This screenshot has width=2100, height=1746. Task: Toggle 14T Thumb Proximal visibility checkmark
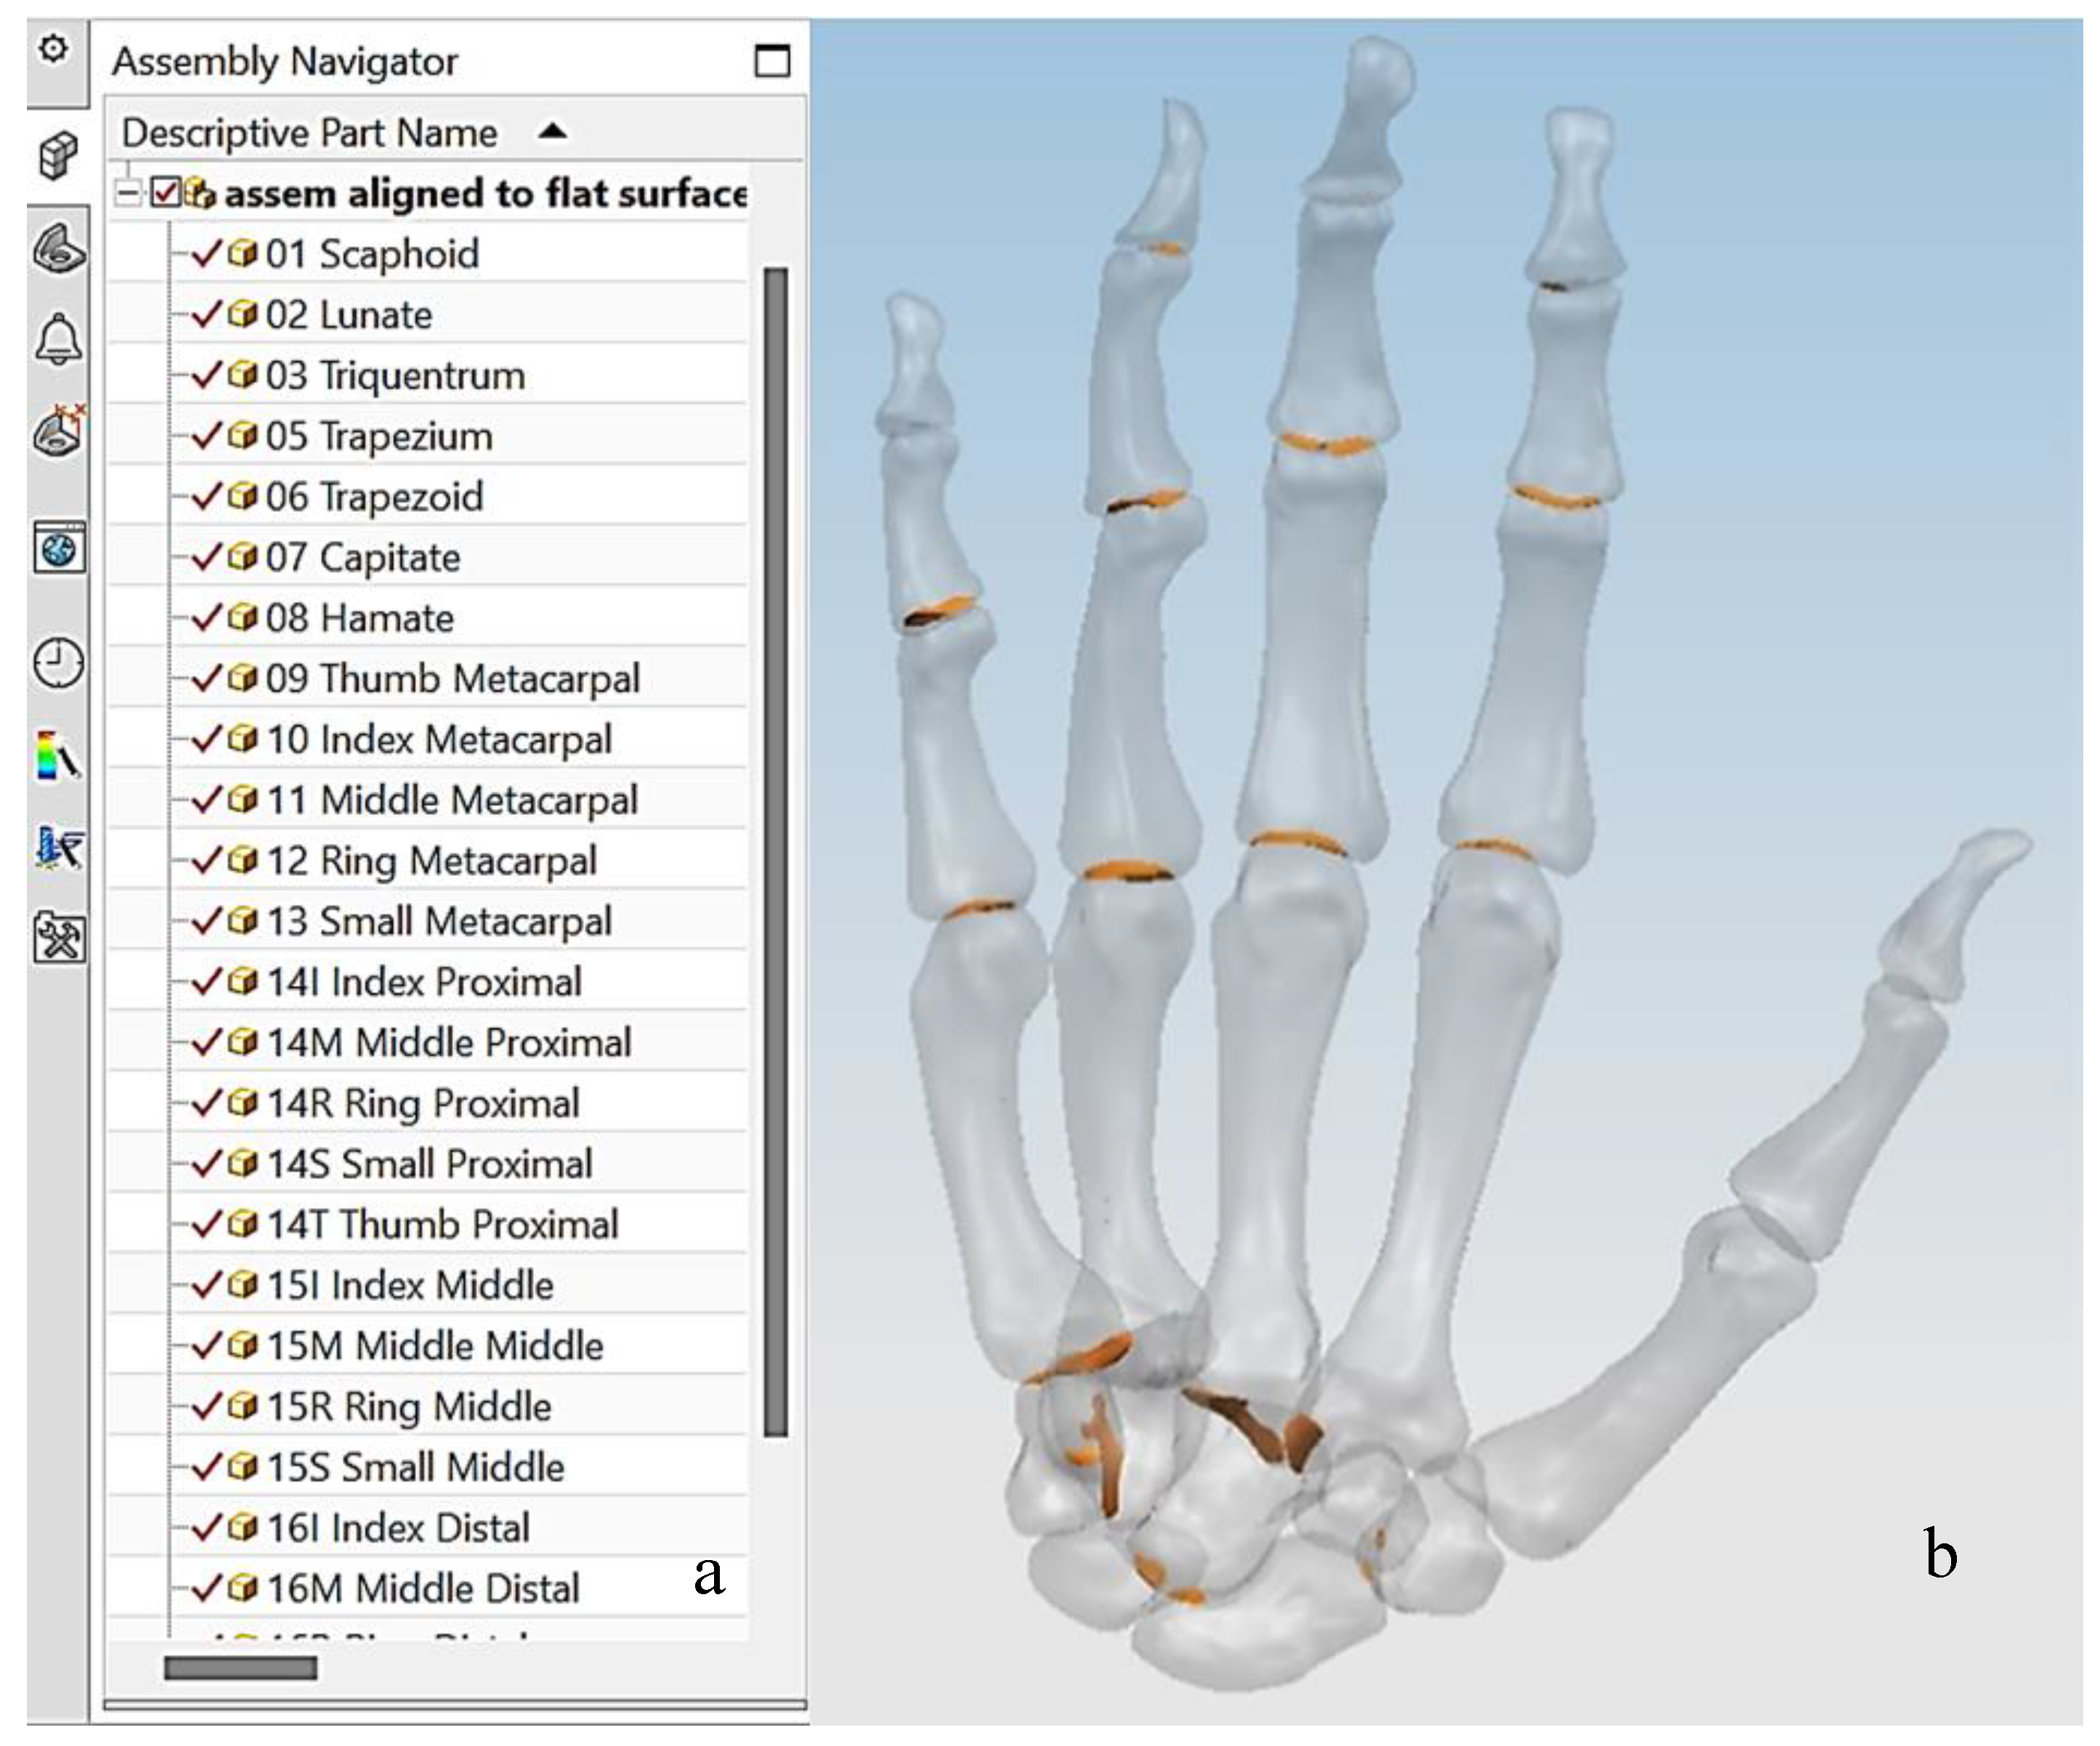[206, 1224]
